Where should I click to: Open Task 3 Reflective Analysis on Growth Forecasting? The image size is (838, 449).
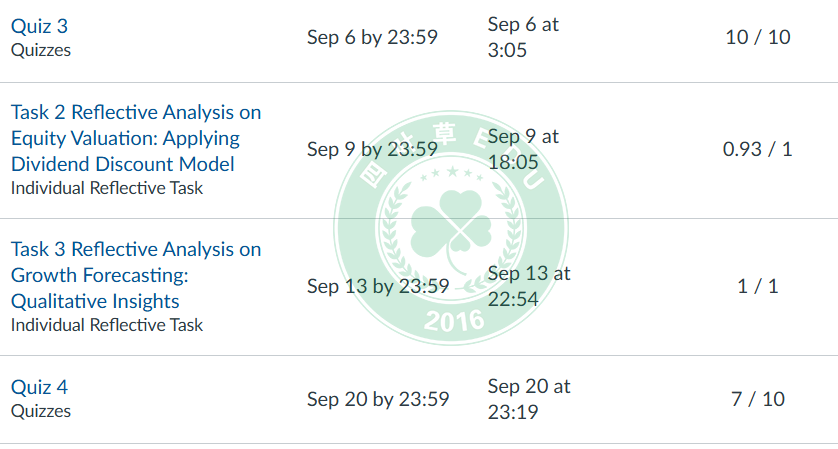click(x=135, y=275)
